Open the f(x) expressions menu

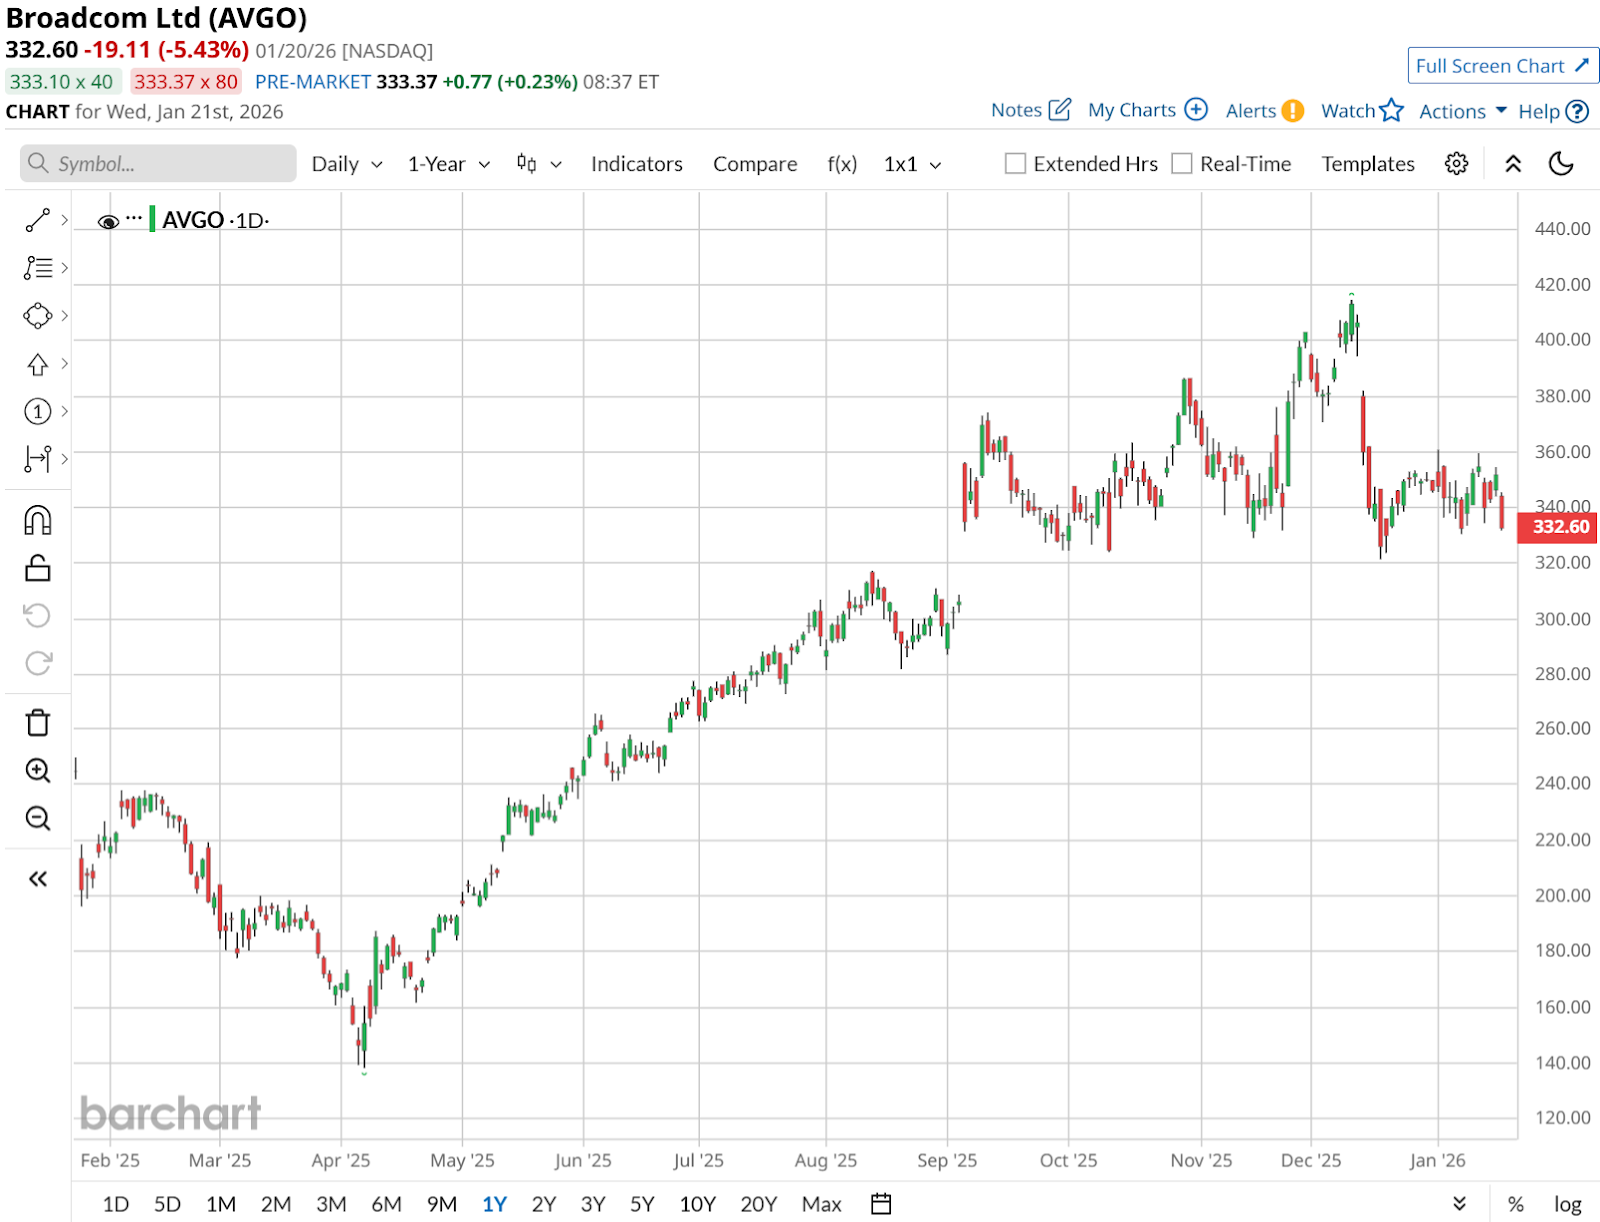pos(842,164)
